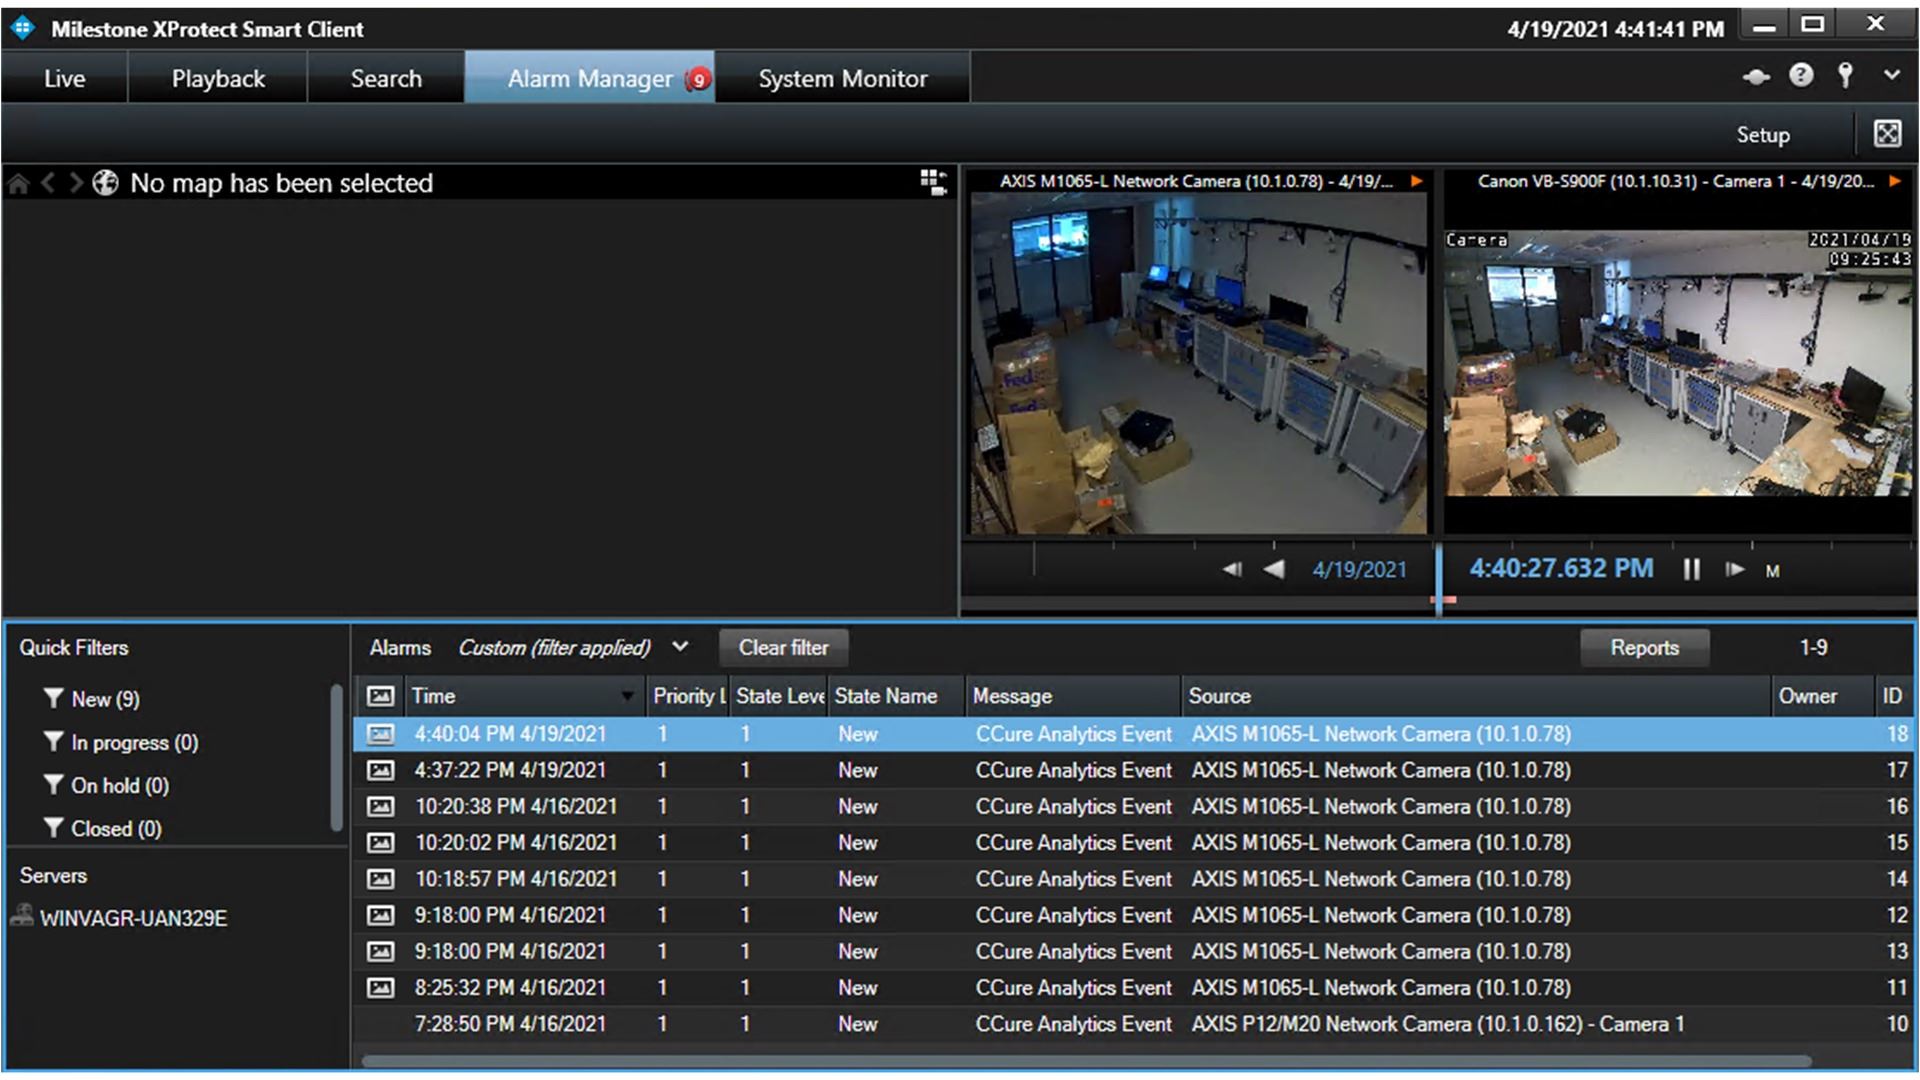Click the globe map selector icon

105,183
